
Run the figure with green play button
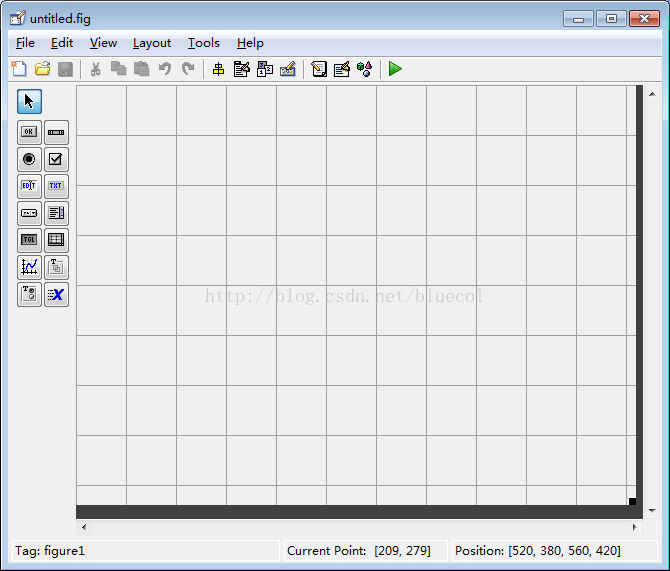tap(395, 69)
